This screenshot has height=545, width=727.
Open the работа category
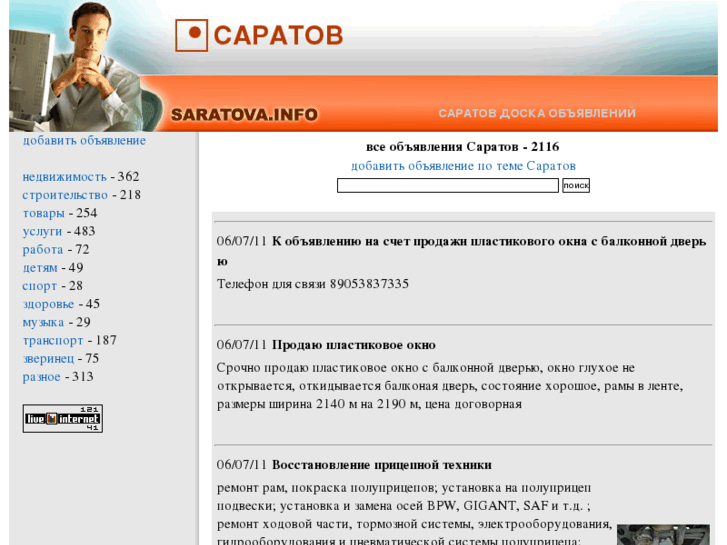point(43,250)
